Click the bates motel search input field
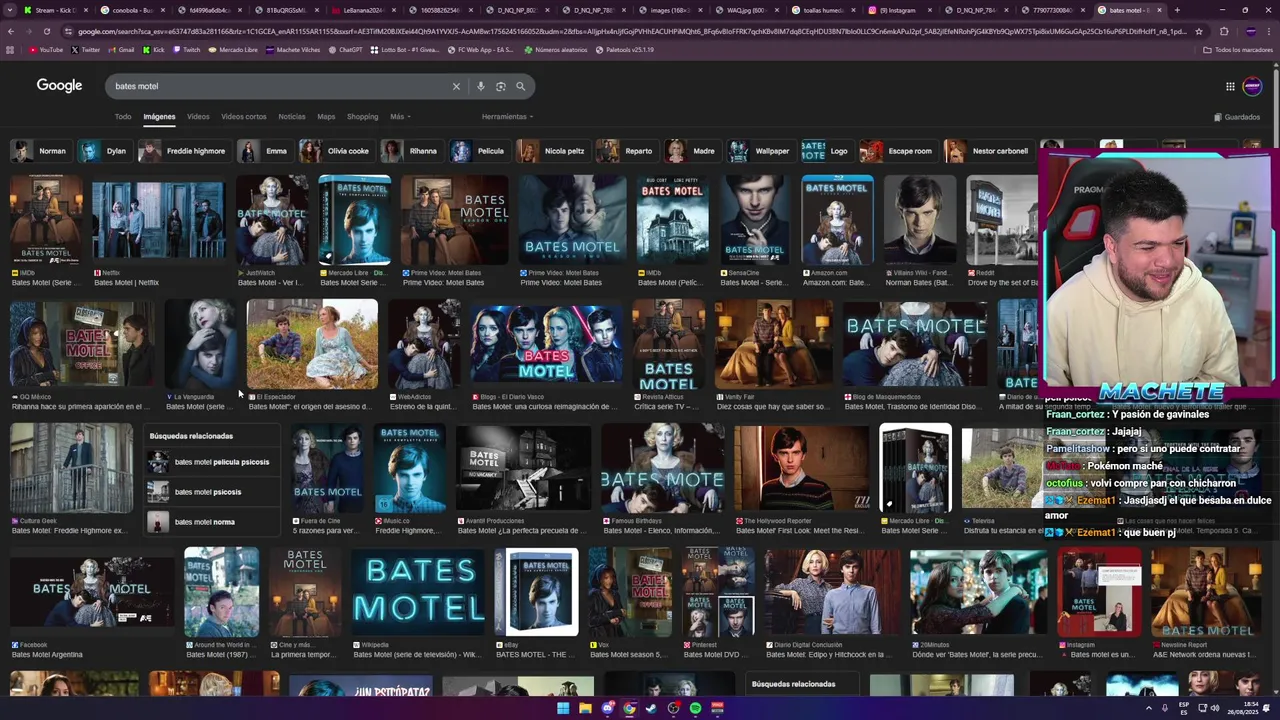 pos(280,86)
